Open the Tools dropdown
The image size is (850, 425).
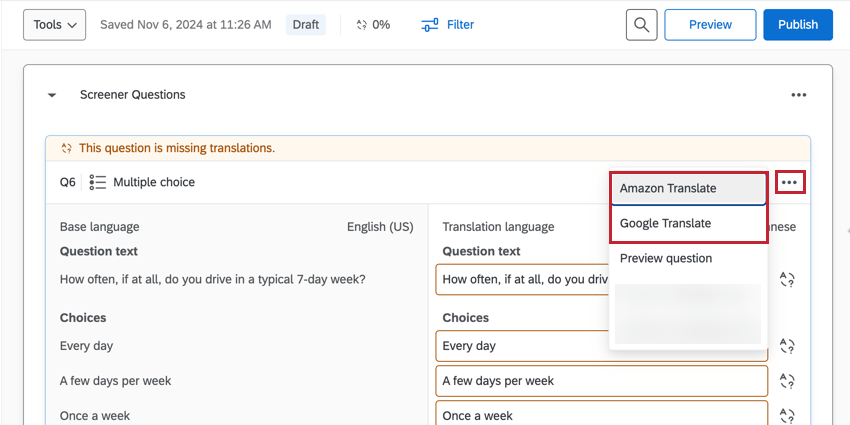[54, 25]
